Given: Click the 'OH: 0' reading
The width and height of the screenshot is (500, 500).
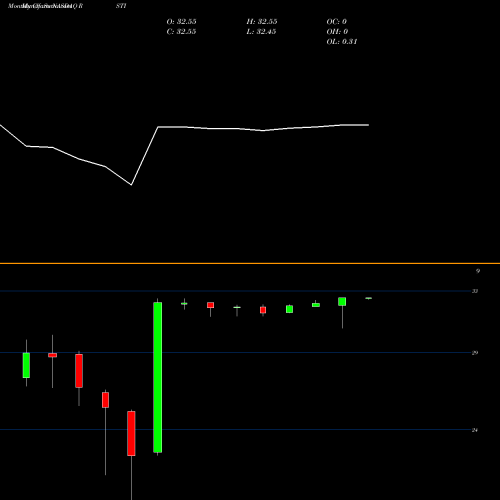Looking at the screenshot, I should click(x=337, y=32).
